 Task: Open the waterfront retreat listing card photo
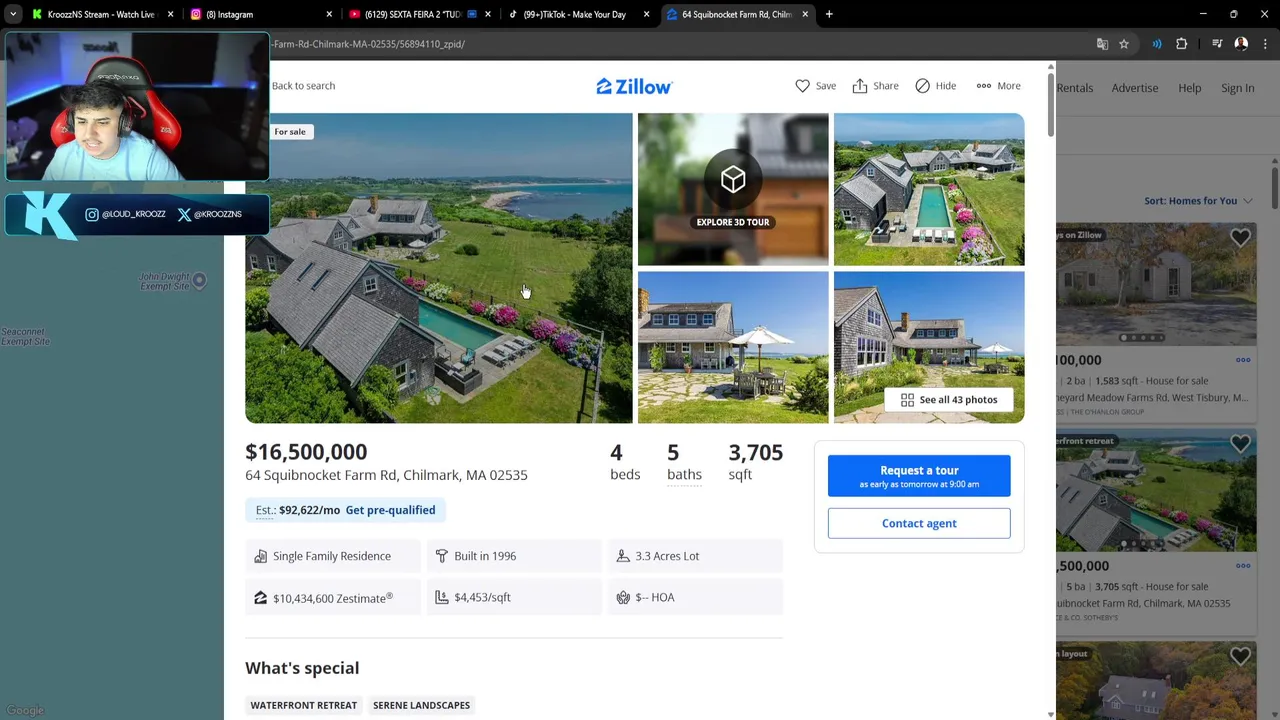(1156, 490)
